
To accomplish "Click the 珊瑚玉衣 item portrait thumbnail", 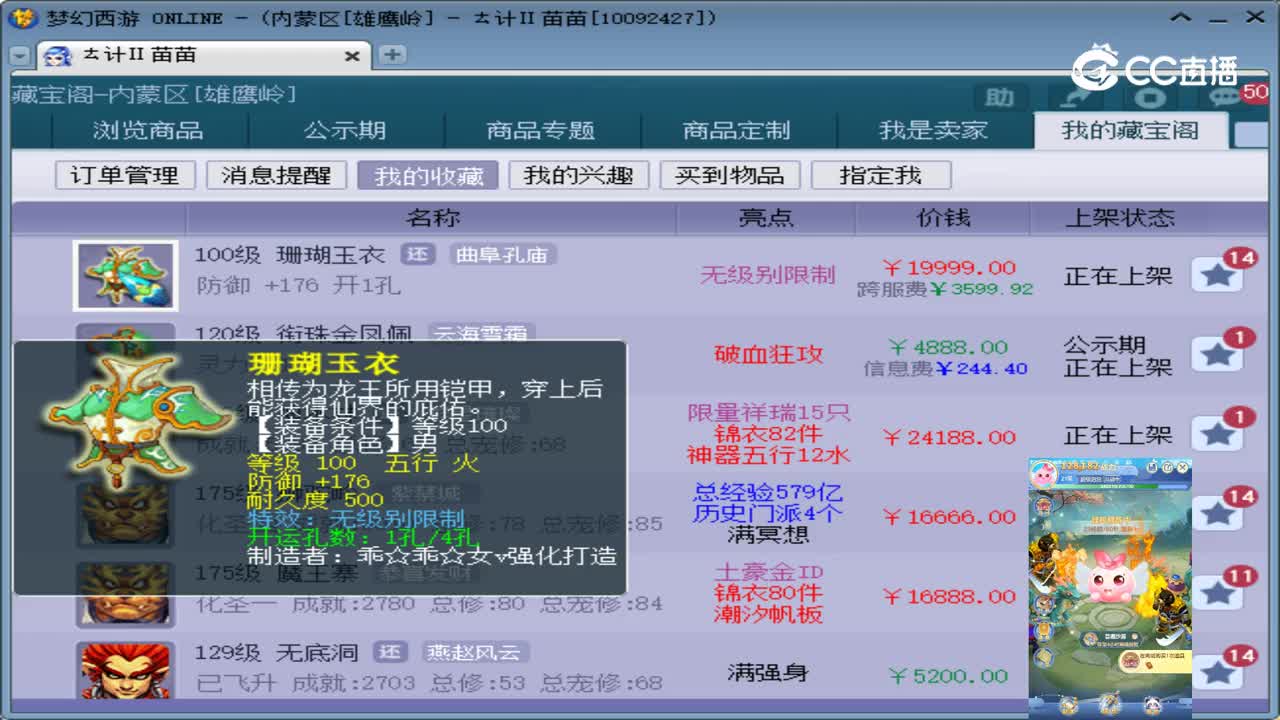I will (125, 275).
